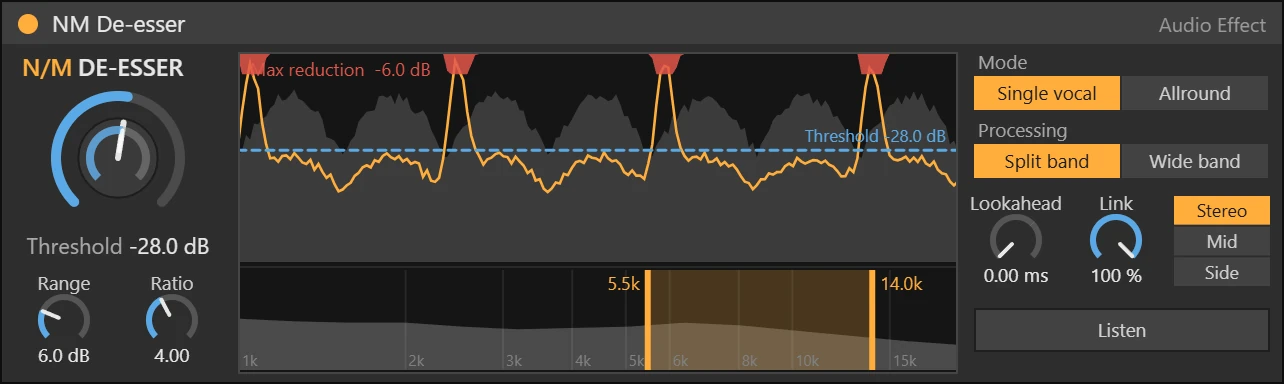Select Mid channel mode
This screenshot has width=1284, height=384.
pos(1221,242)
